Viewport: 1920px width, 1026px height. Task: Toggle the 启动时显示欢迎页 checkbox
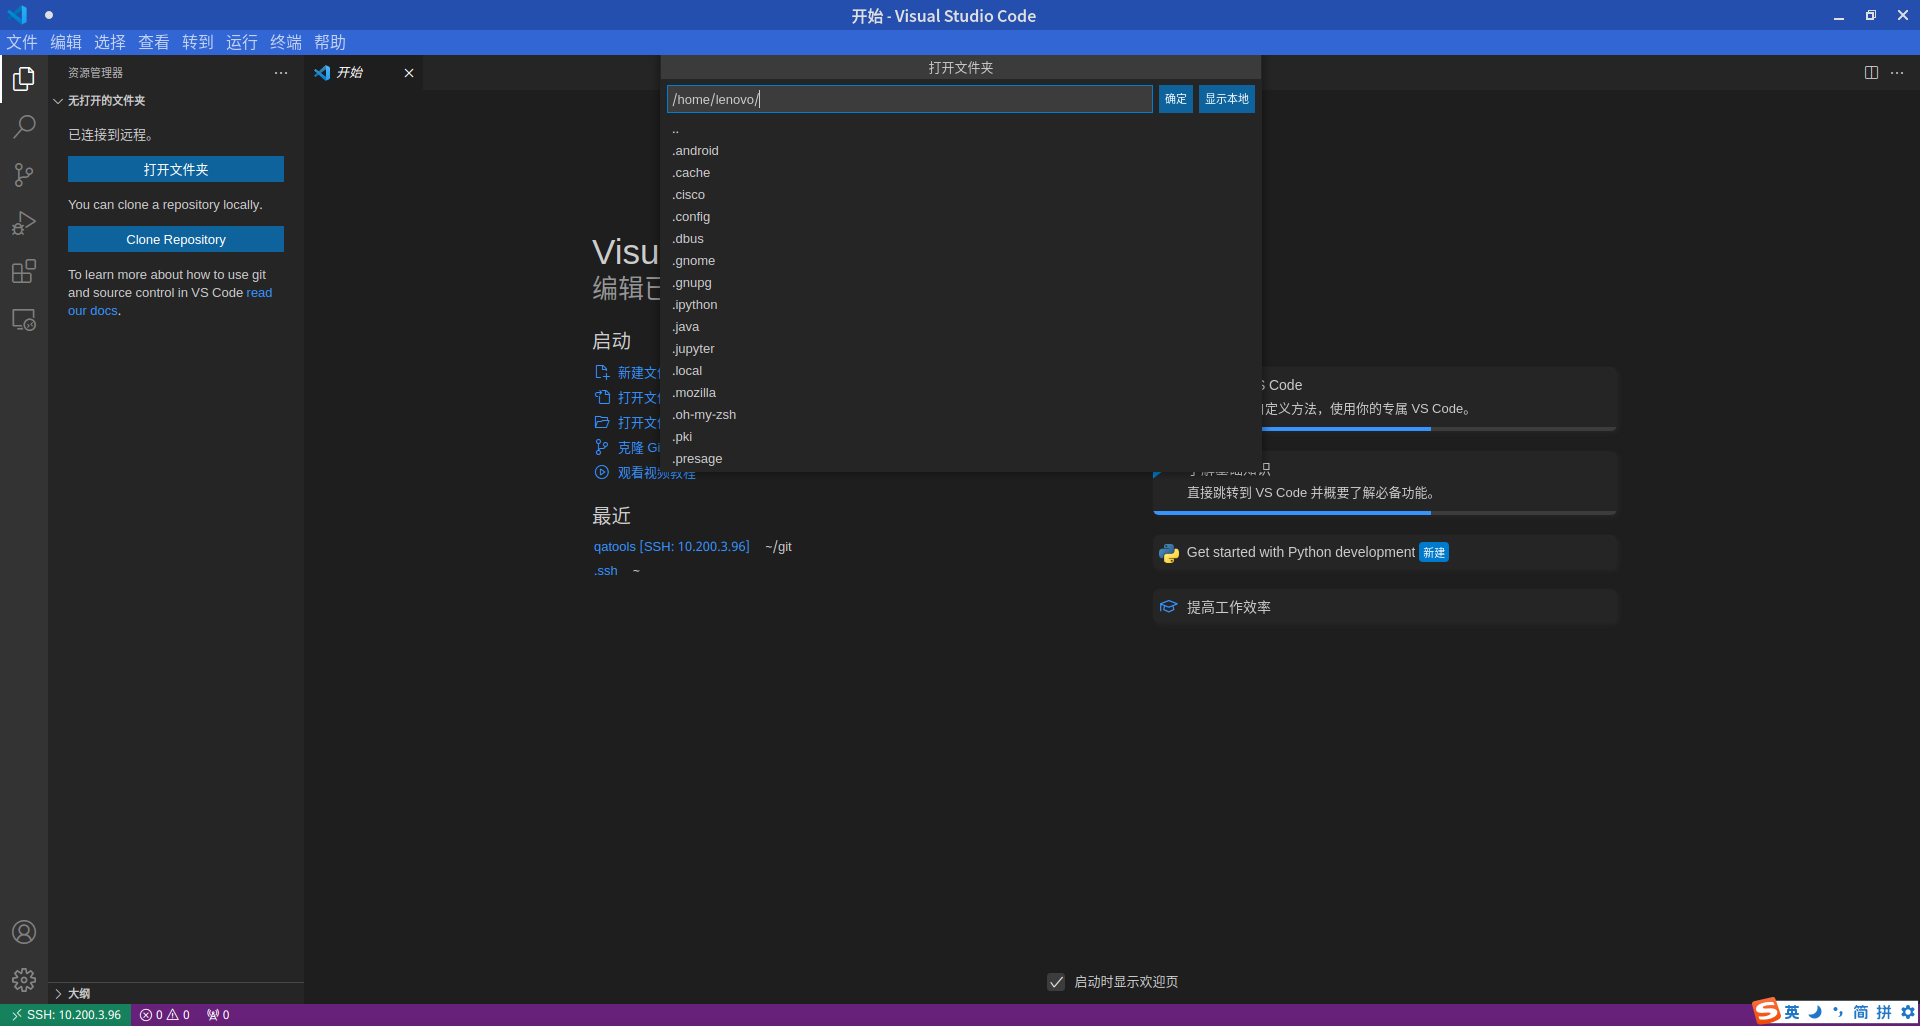pos(1056,982)
